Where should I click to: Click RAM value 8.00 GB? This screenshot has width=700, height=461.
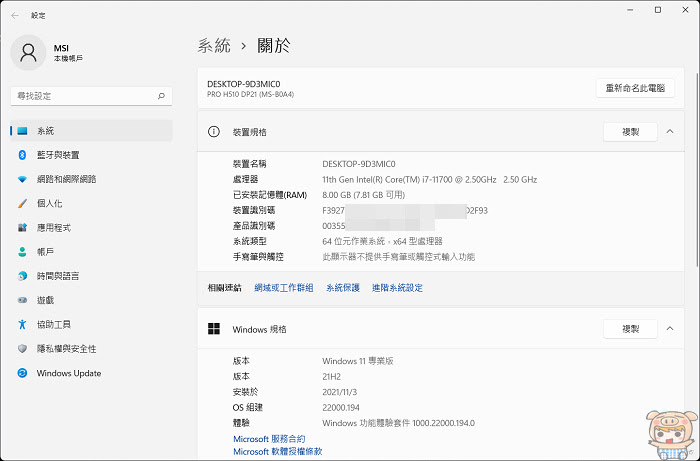tap(363, 195)
